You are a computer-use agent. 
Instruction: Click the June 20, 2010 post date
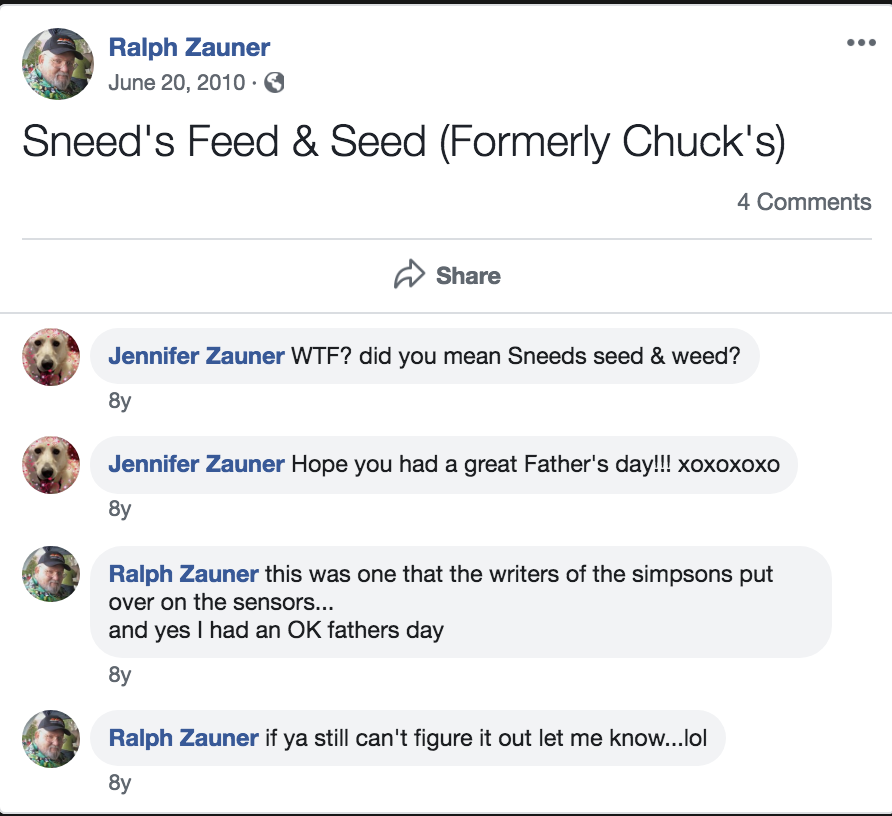pyautogui.click(x=176, y=83)
